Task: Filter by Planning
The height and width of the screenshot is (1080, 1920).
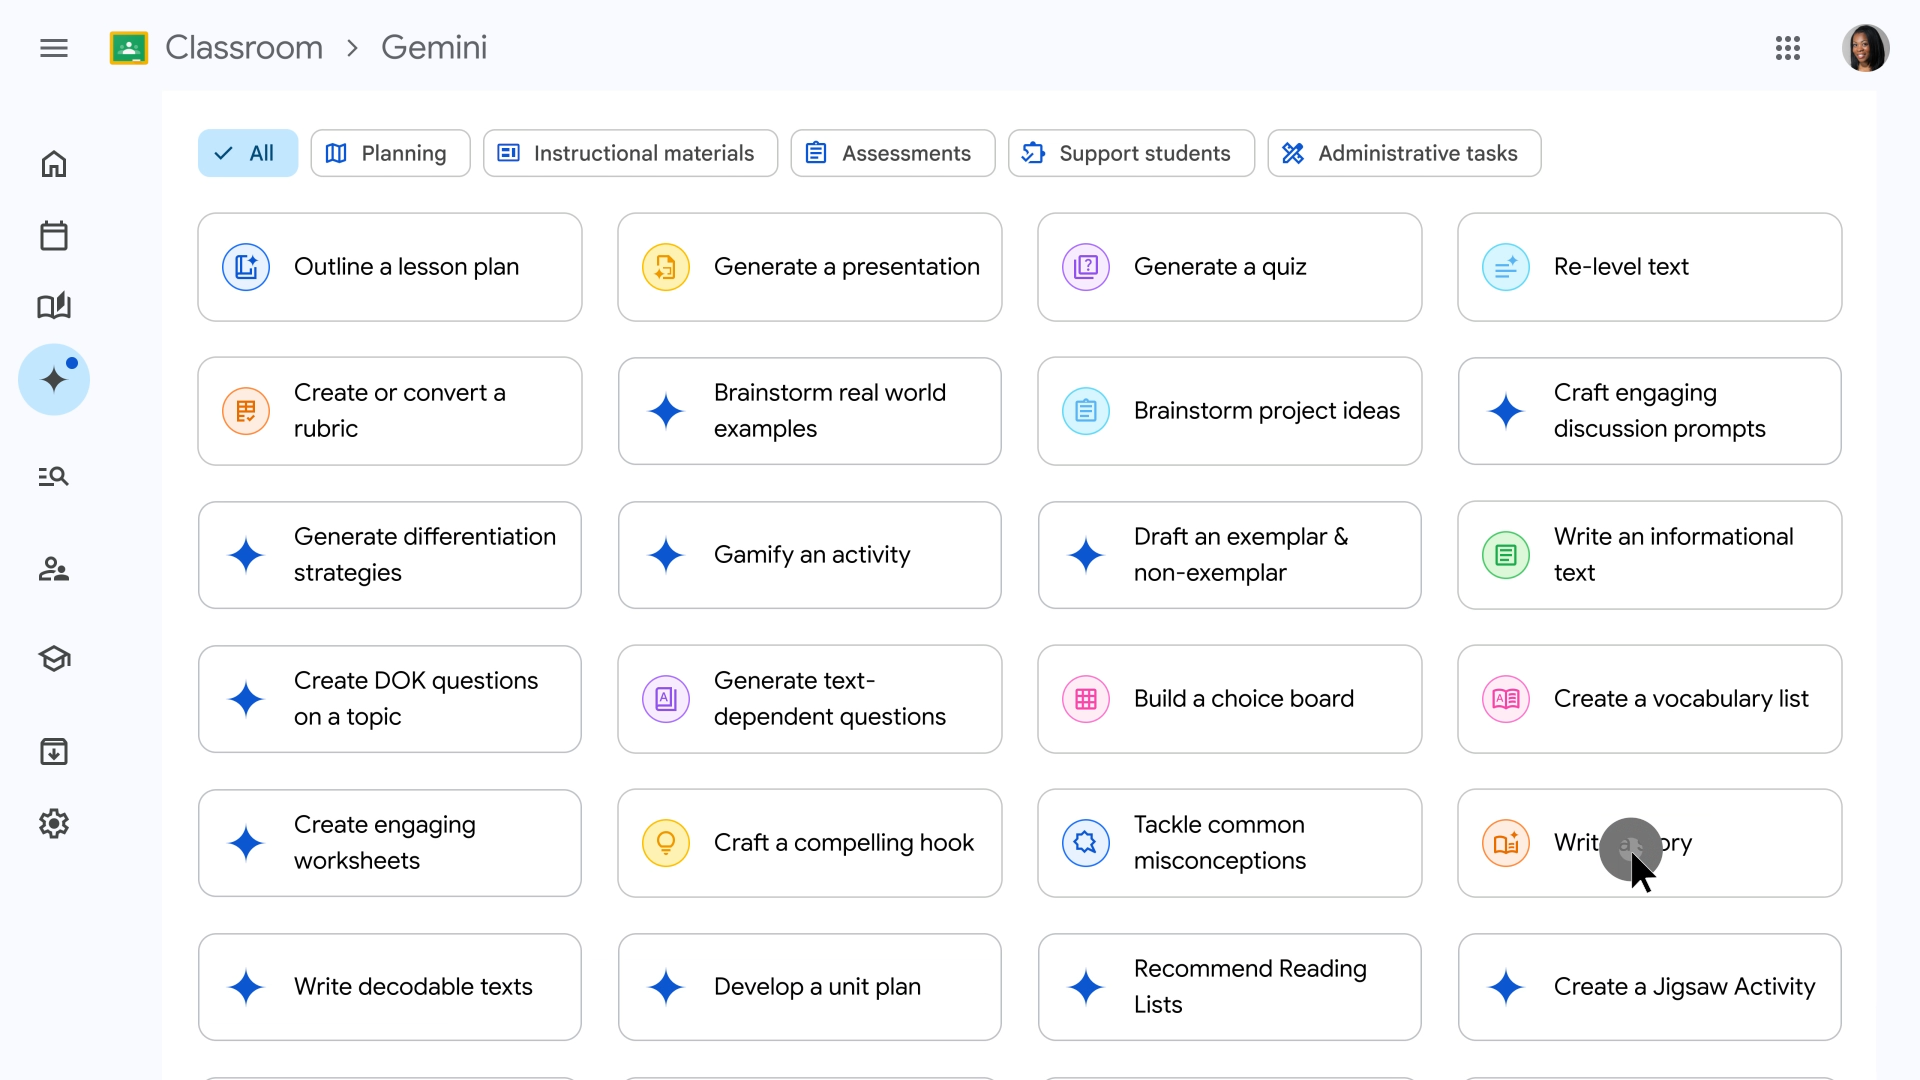Action: [390, 153]
